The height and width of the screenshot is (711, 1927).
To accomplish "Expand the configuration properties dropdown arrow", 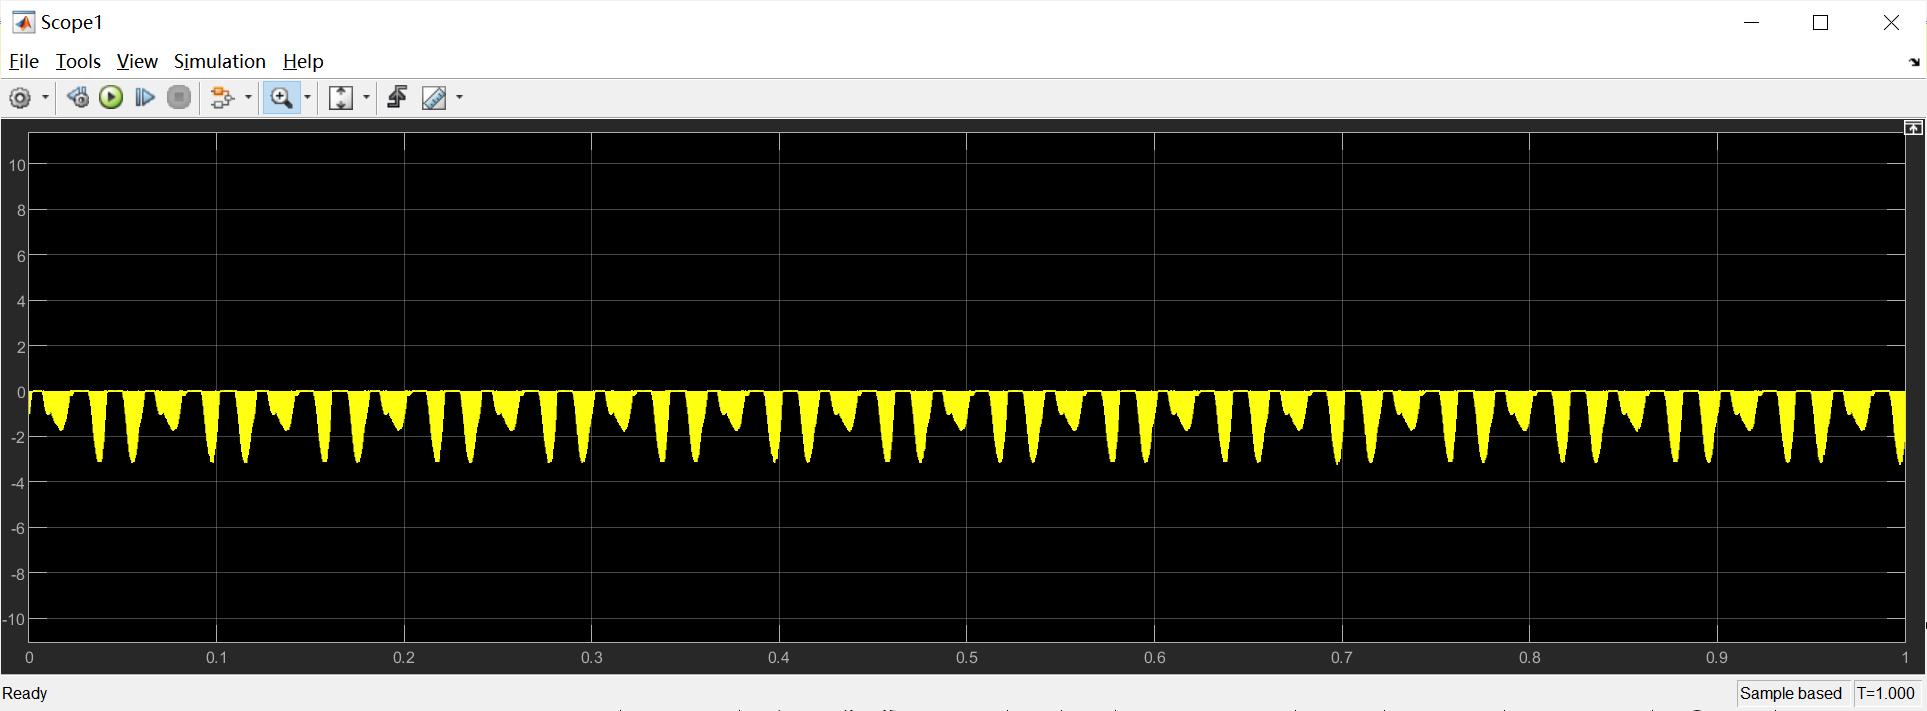I will pyautogui.click(x=45, y=98).
